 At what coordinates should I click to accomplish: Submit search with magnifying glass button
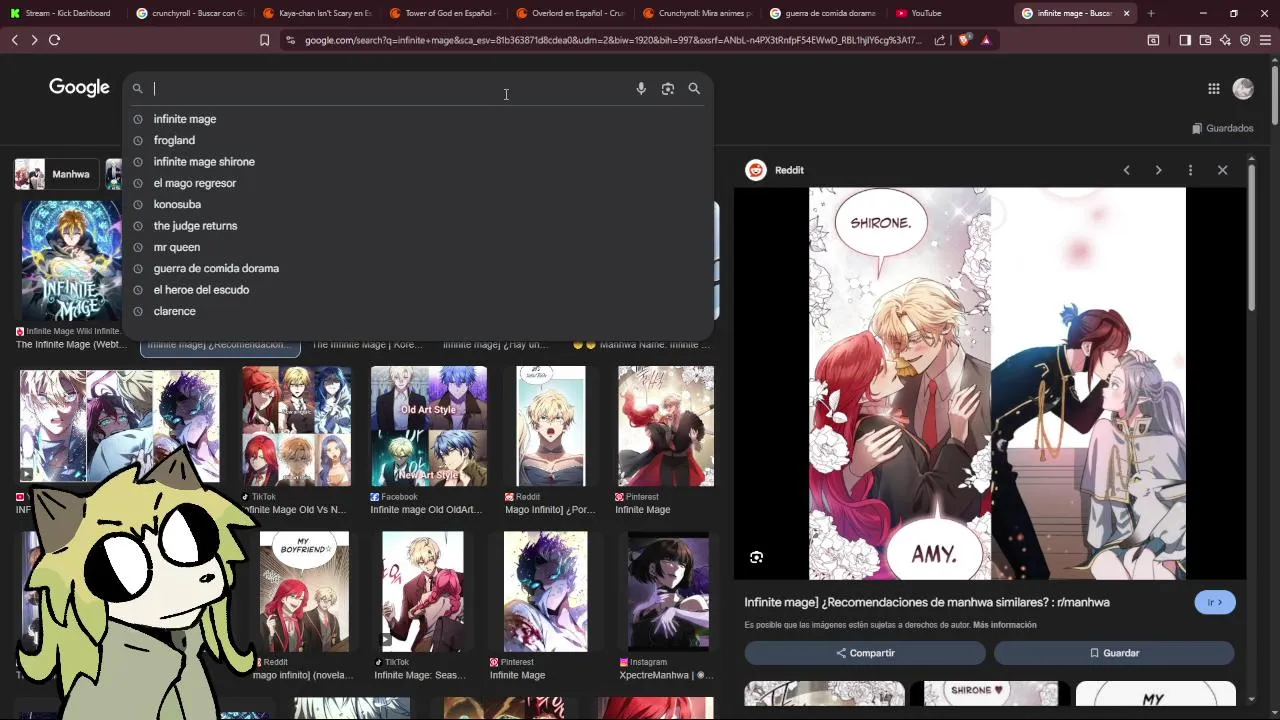pyautogui.click(x=694, y=88)
